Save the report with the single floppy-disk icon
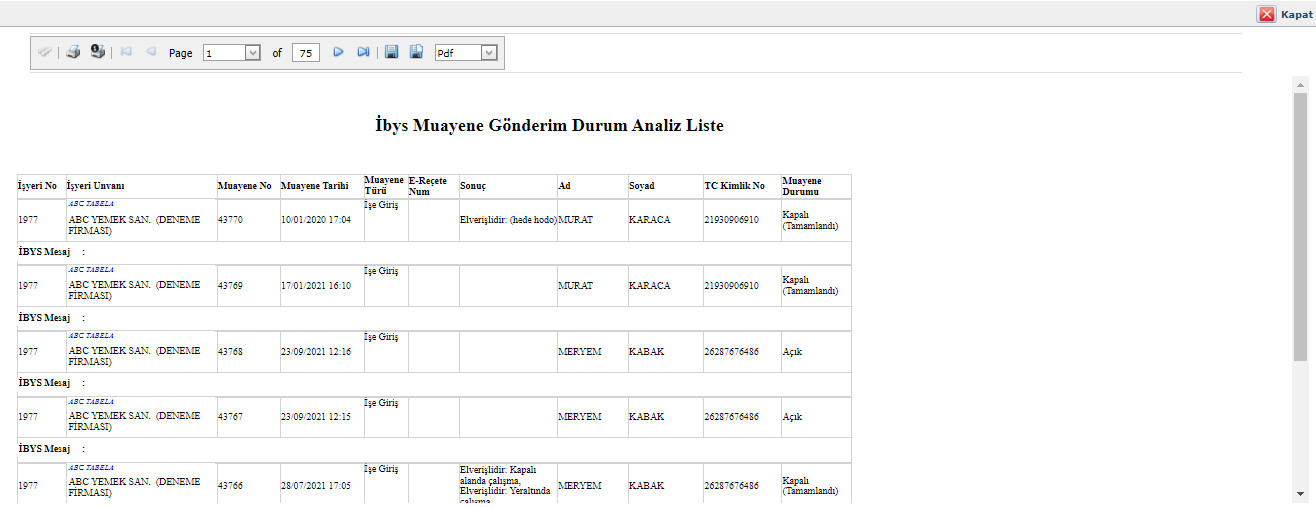Image resolution: width=1316 pixels, height=507 pixels. pos(392,53)
